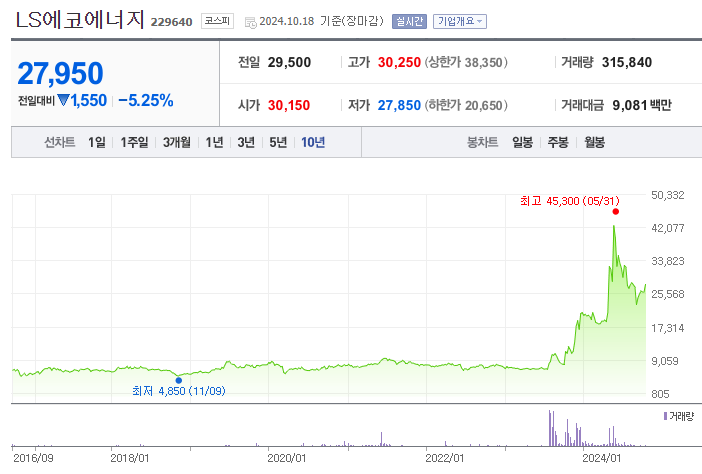Viewport: 702px width, 474px height.
Task: Click the red 최고 45,300 peak marker
Action: point(616,212)
